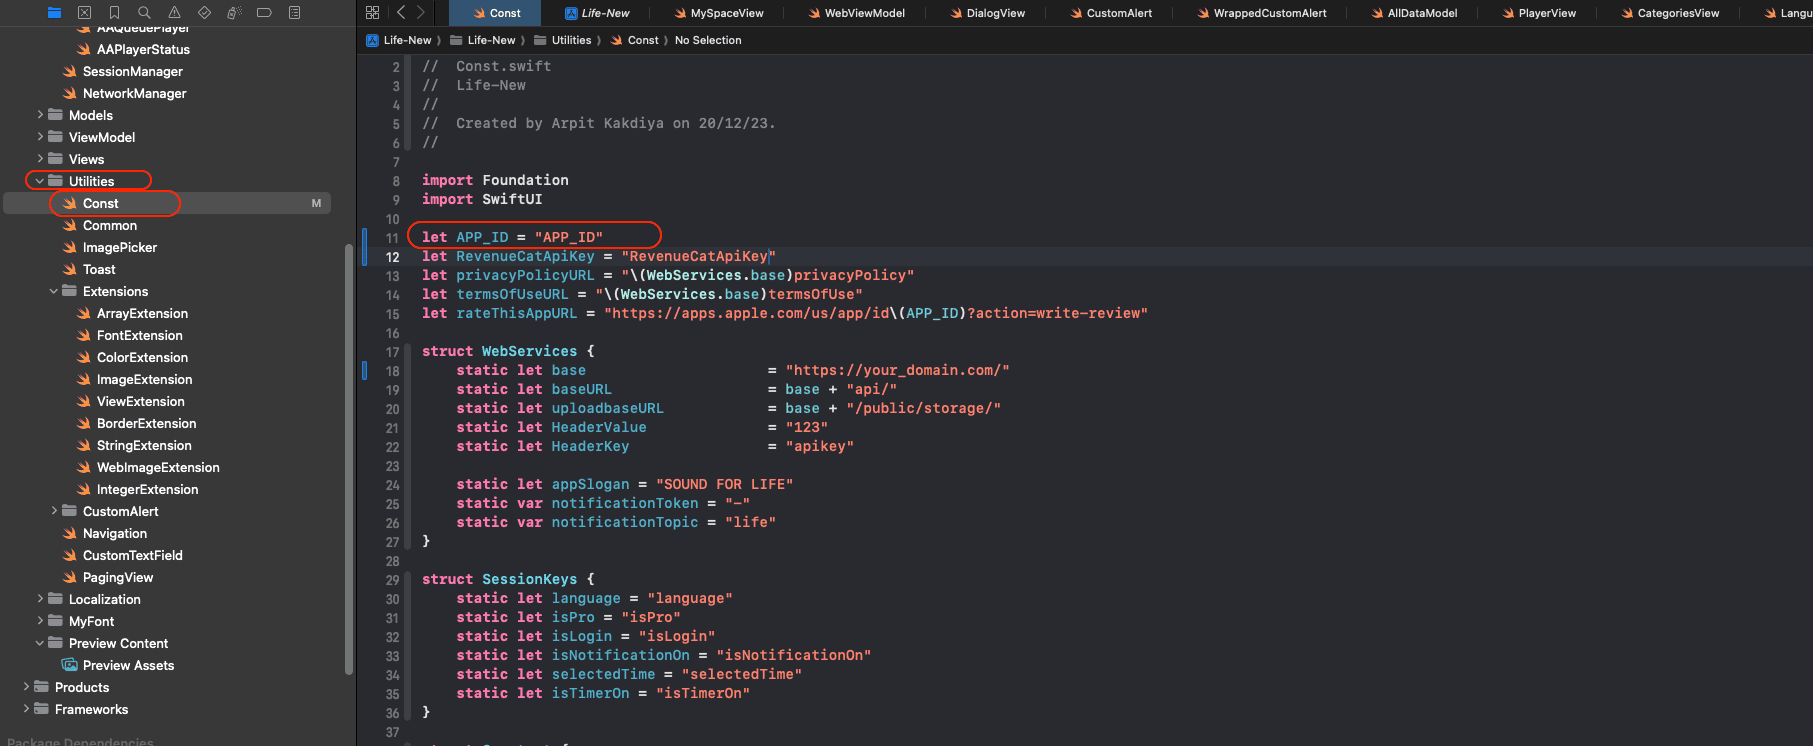Viewport: 1813px width, 746px height.
Task: Click line number 18 in the gutter
Action: tap(393, 371)
